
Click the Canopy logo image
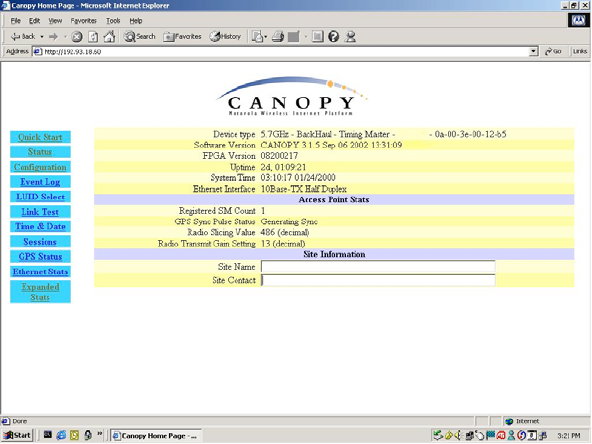pos(291,96)
